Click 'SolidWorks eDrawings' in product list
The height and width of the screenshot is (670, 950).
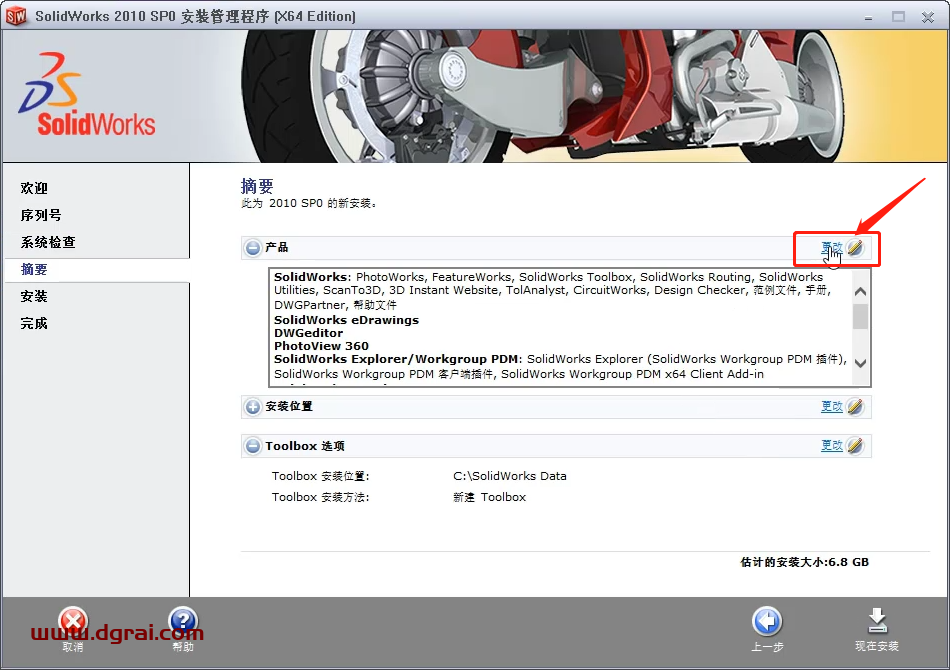[346, 320]
